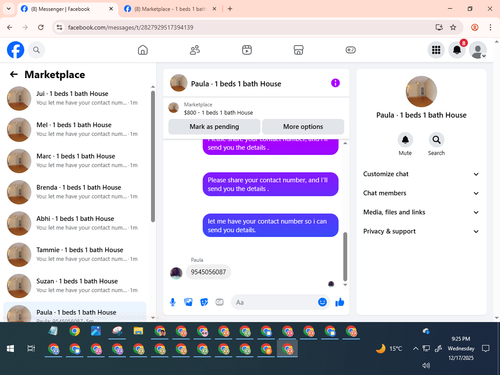This screenshot has width=500, height=375.
Task: Open conversation information purple icon
Action: click(x=335, y=83)
